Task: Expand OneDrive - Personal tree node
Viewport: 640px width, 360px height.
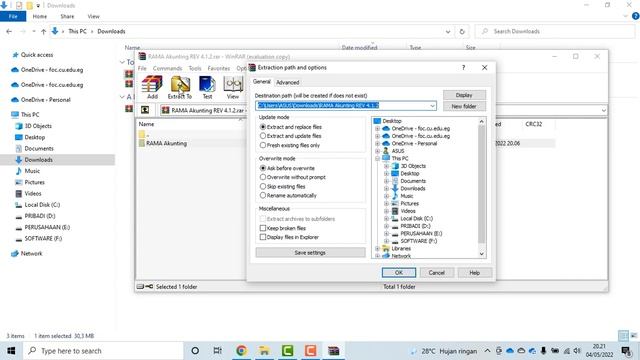Action: pyautogui.click(x=378, y=144)
